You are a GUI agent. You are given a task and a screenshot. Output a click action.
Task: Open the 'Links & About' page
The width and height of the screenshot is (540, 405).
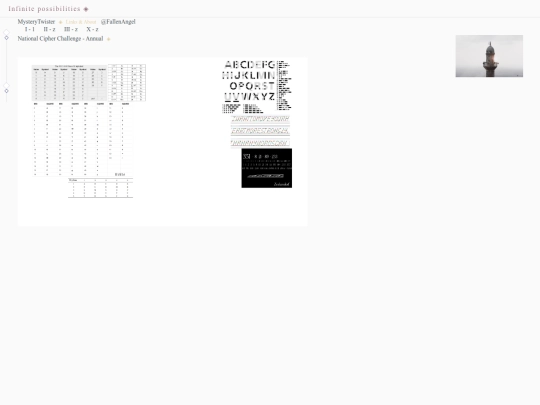[81, 22]
